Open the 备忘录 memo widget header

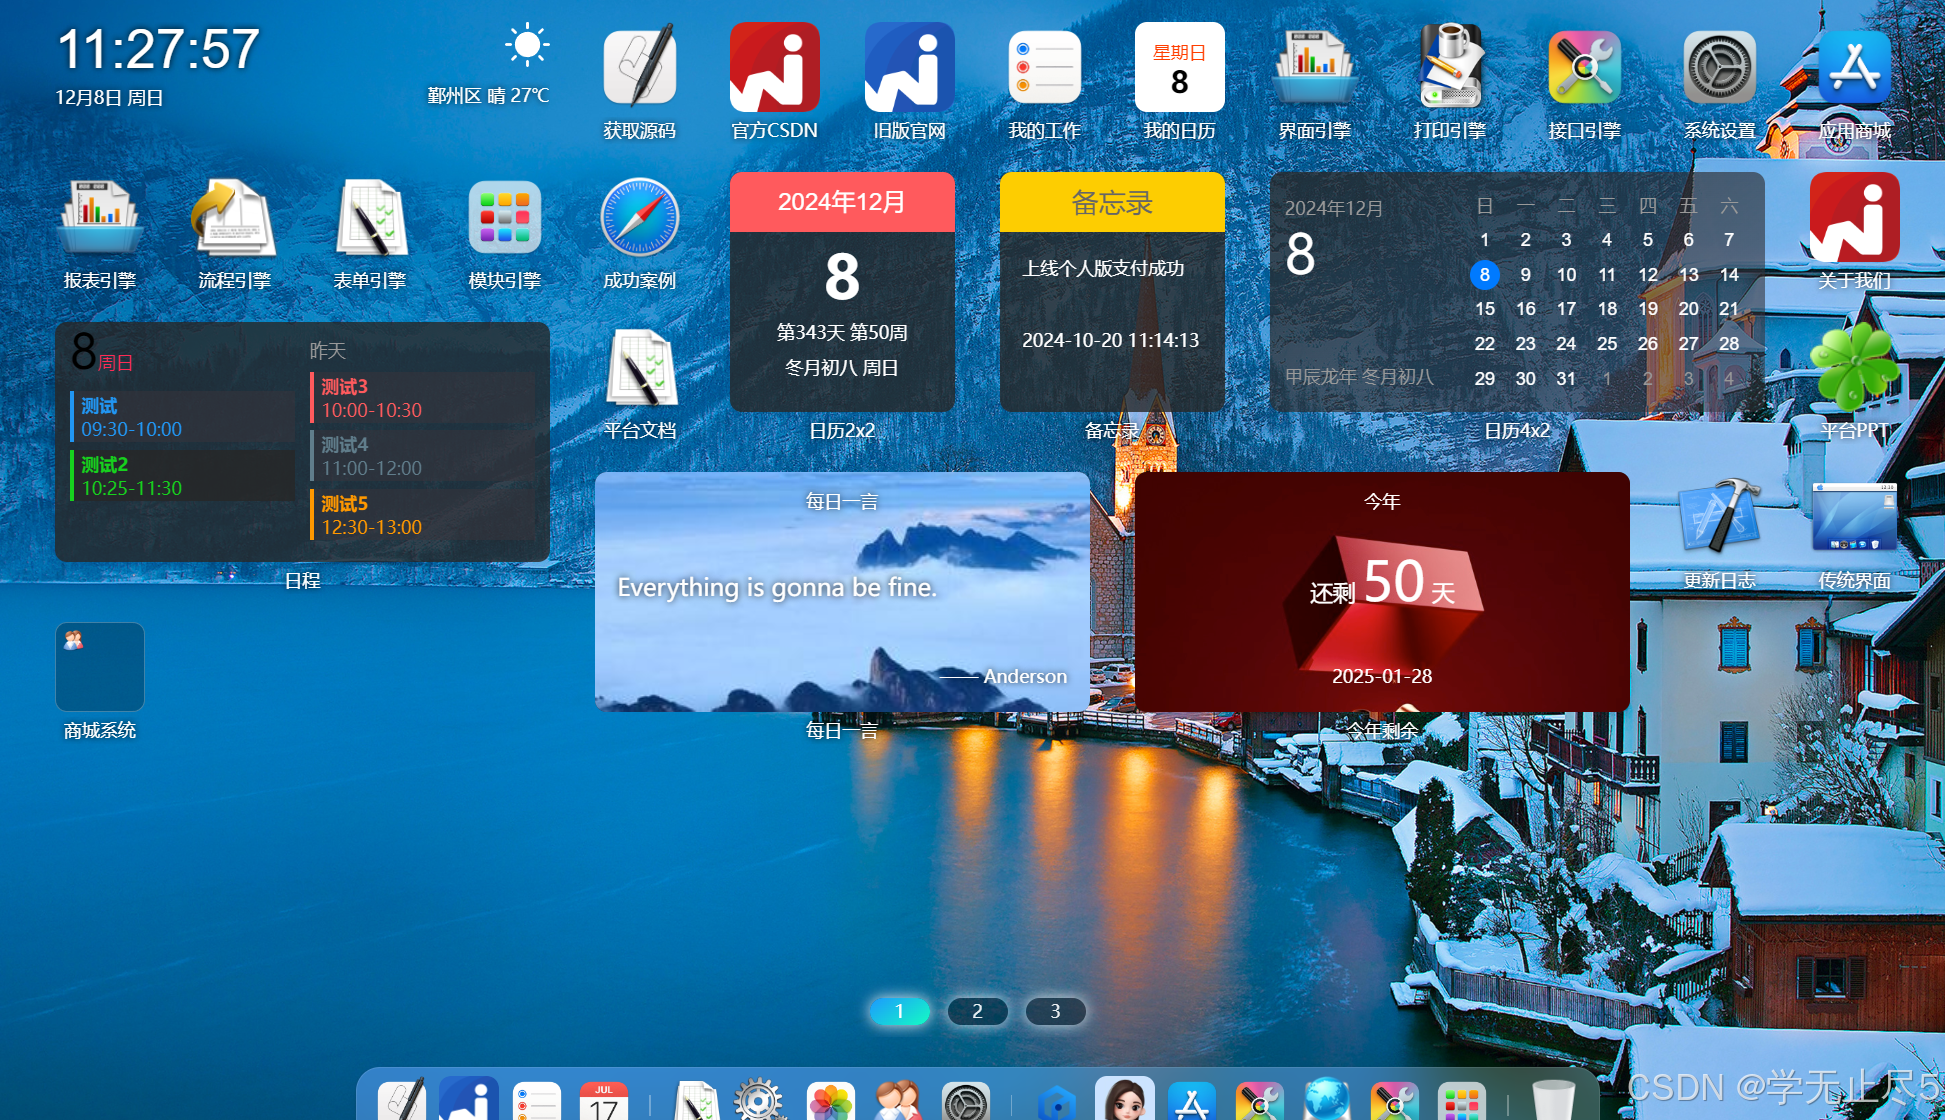tap(1112, 202)
